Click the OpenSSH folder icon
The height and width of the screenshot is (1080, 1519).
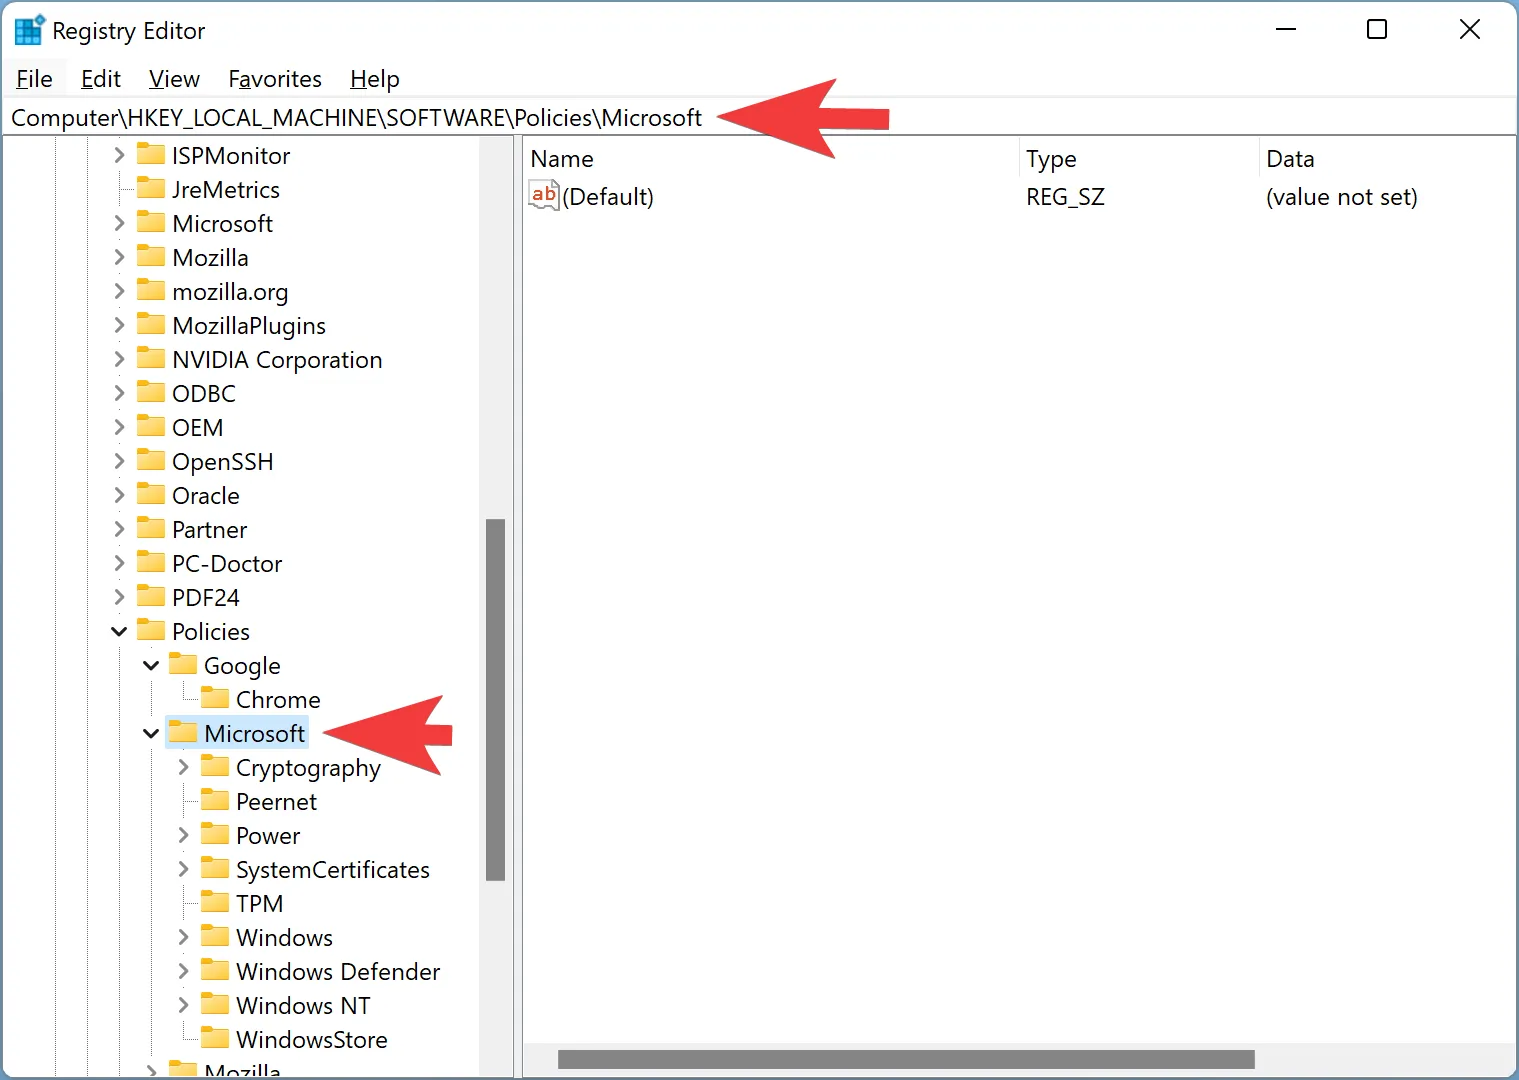coord(151,461)
